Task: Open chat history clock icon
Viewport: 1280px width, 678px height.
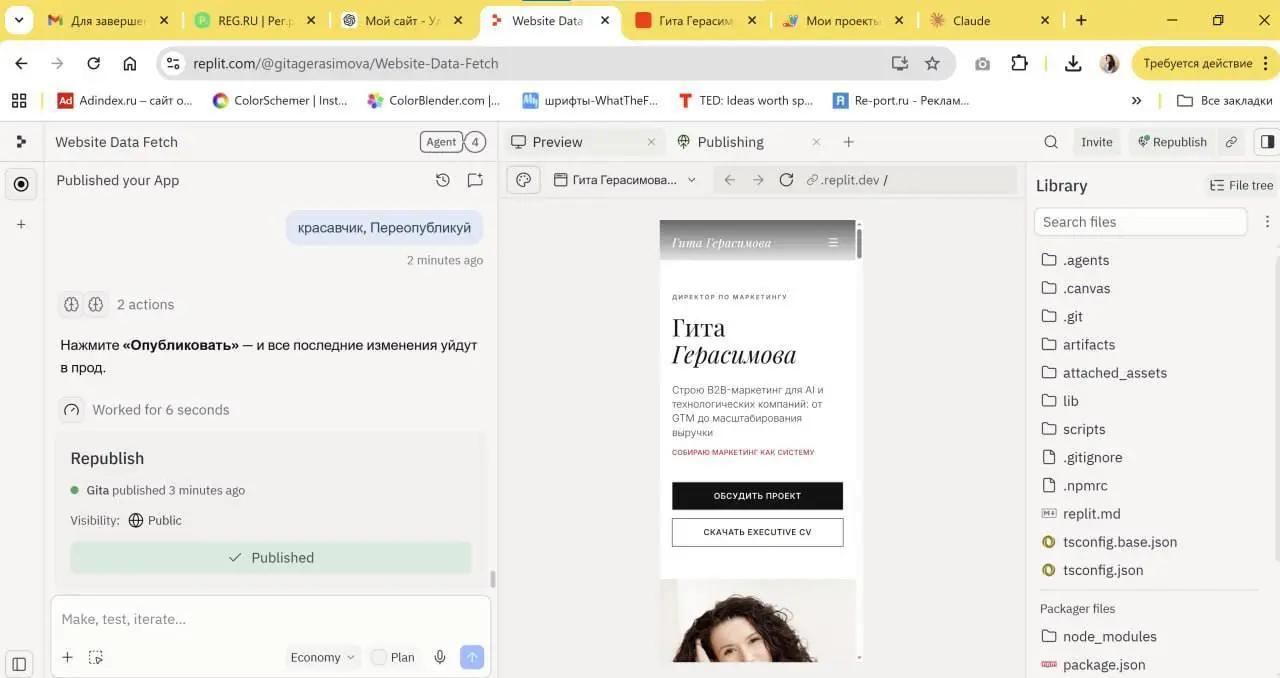Action: (x=443, y=181)
